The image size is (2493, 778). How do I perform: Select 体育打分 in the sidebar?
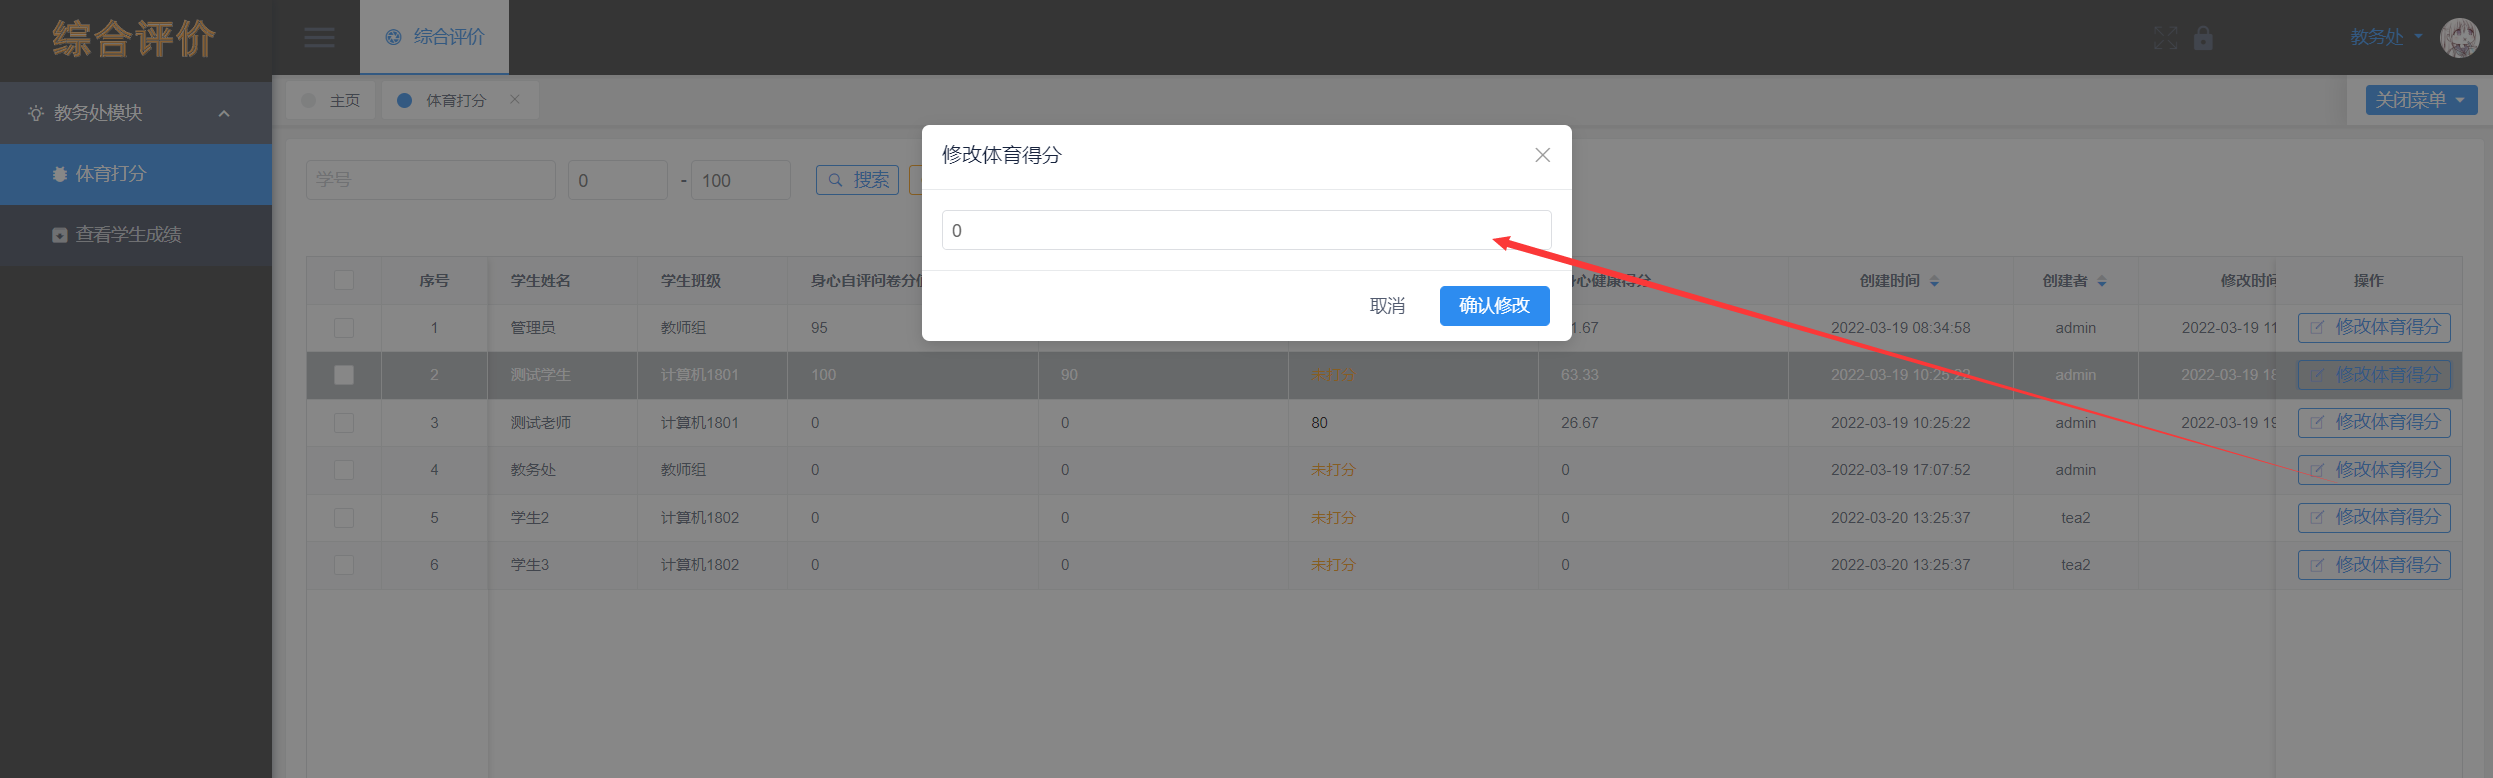click(136, 174)
